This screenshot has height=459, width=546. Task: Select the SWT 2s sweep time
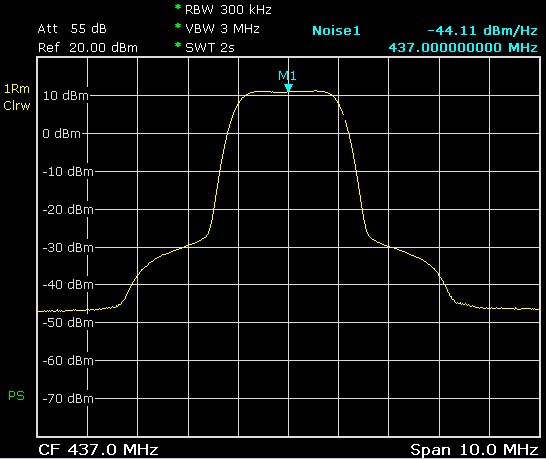[x=210, y=47]
